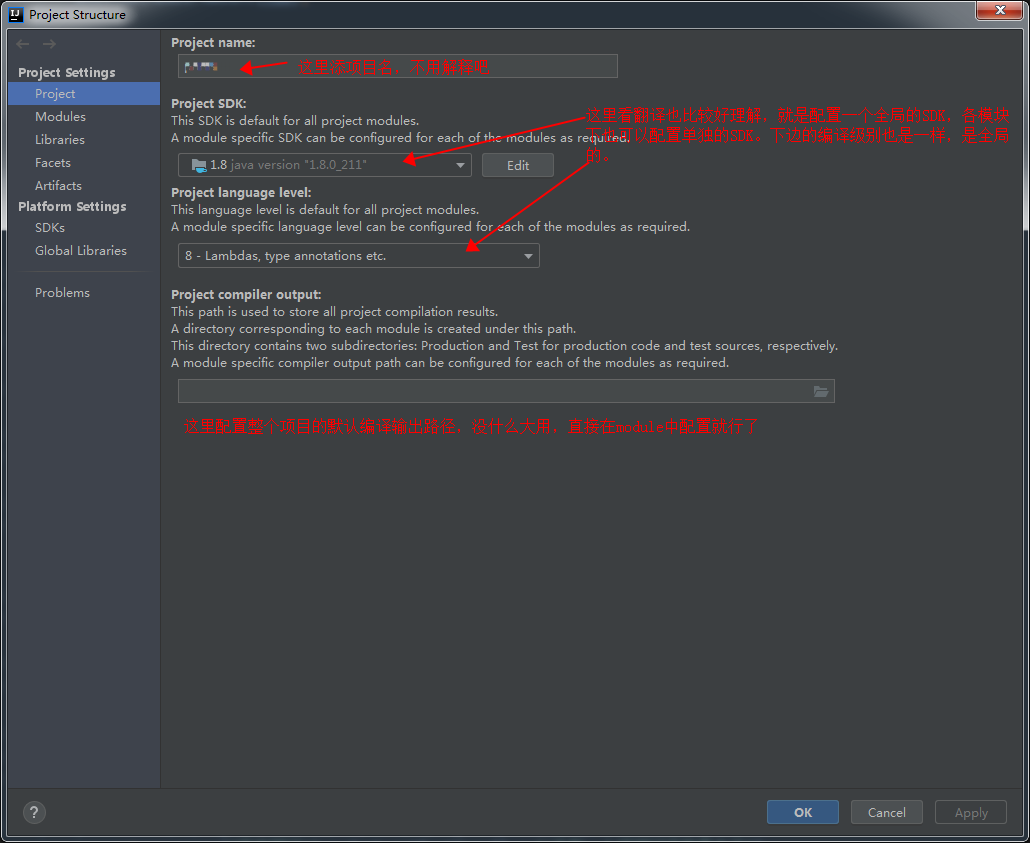Screen dimensions: 1030x843
Task: Click the folder icon beside compiler output path
Action: [x=820, y=390]
